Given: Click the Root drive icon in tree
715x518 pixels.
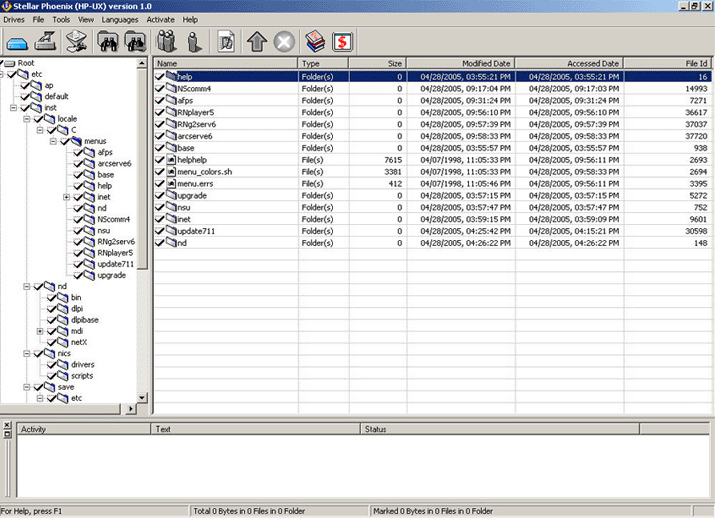Looking at the screenshot, I should pos(10,63).
